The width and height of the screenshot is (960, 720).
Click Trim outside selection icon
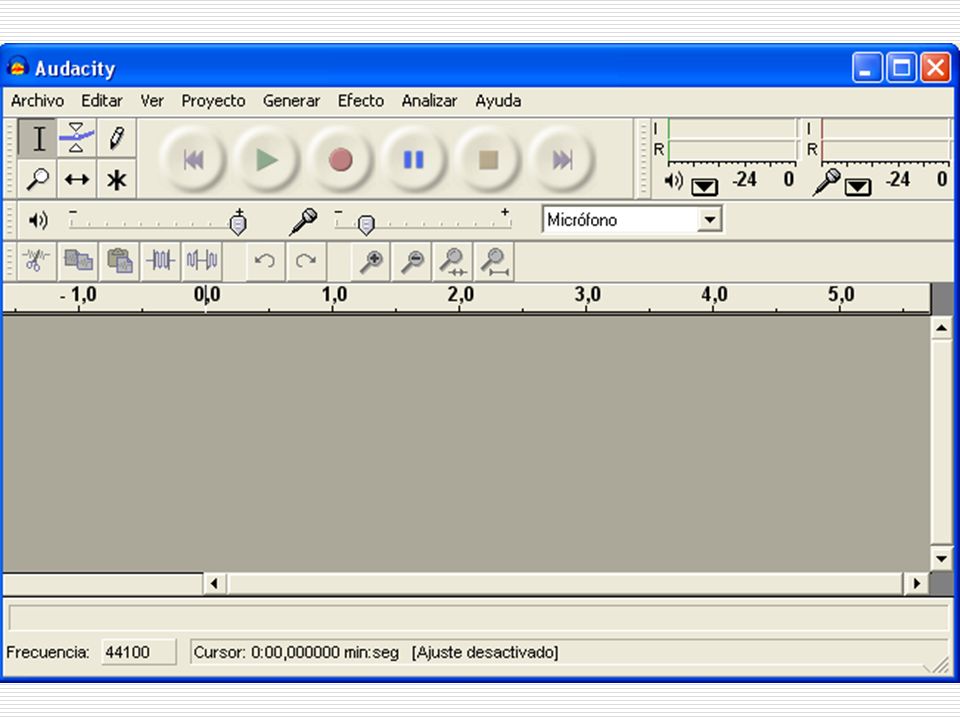pyautogui.click(x=160, y=261)
